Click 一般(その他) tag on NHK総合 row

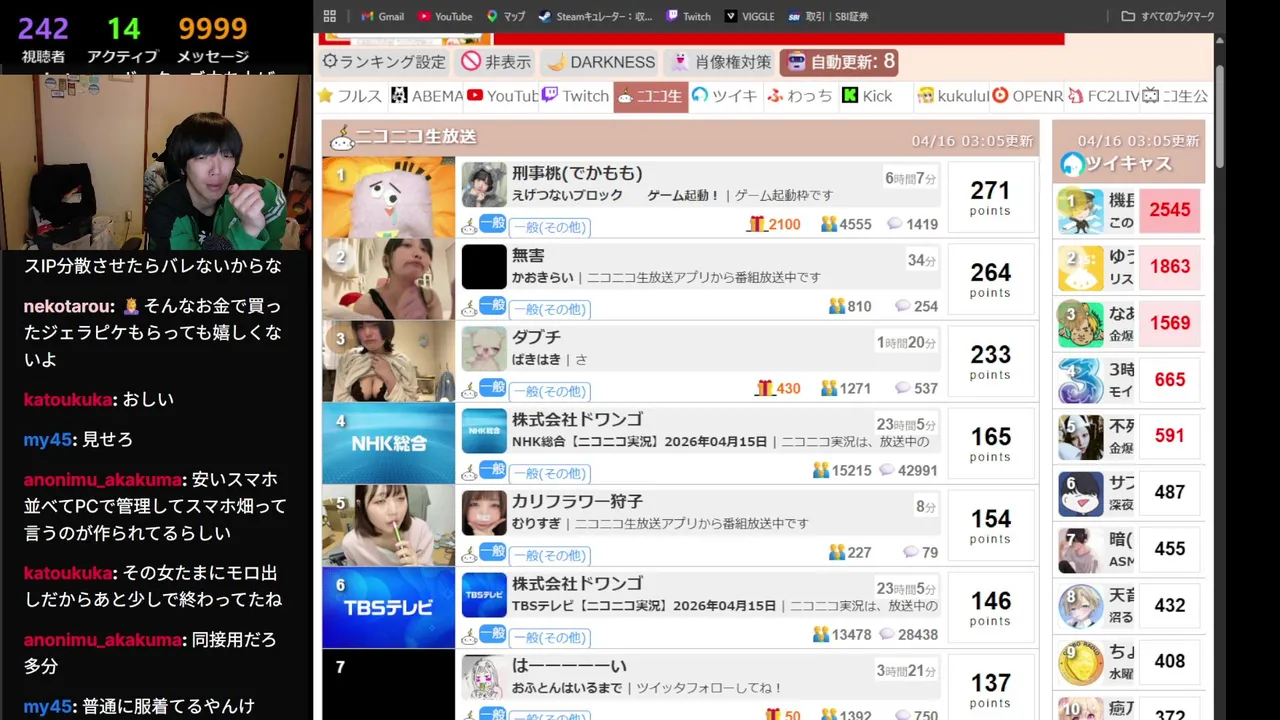[549, 473]
